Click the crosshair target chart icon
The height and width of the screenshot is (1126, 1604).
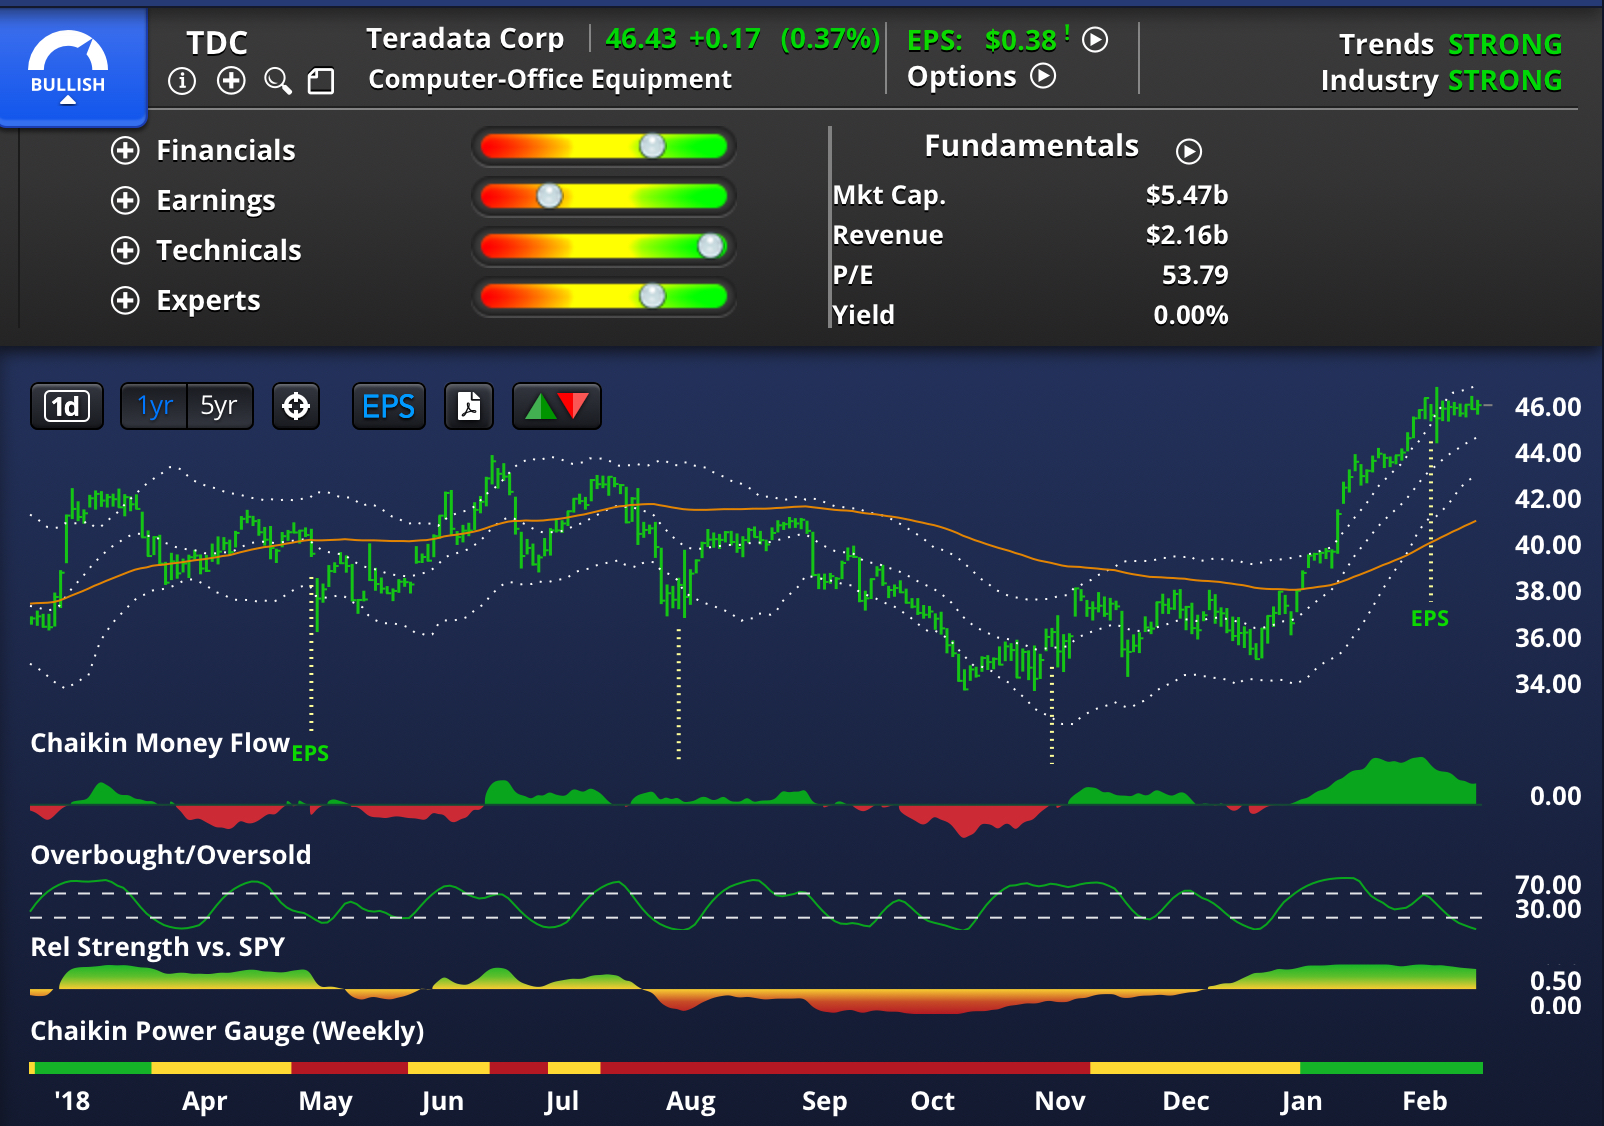[296, 407]
